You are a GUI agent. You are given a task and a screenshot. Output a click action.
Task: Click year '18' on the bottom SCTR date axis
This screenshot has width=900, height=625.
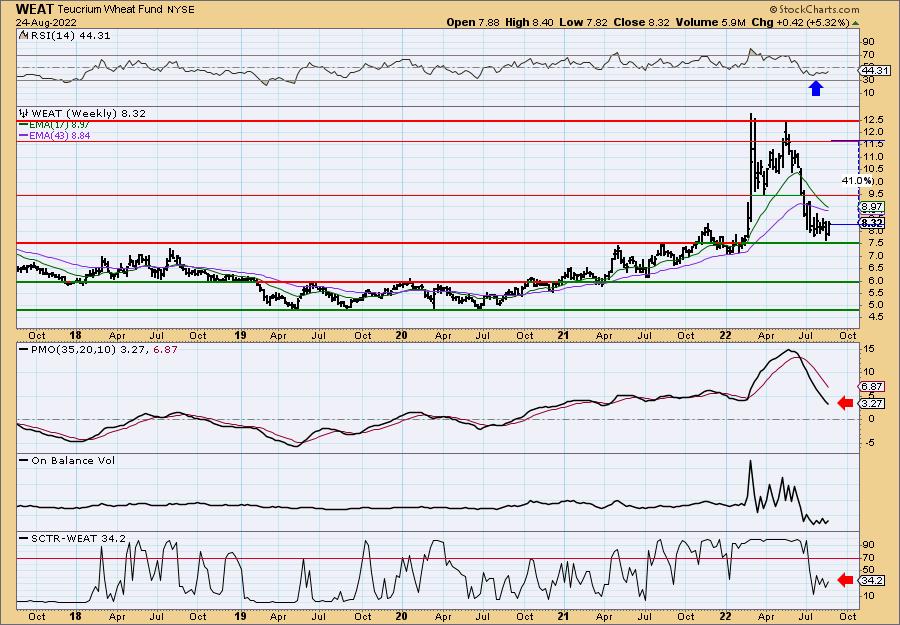pos(75,616)
